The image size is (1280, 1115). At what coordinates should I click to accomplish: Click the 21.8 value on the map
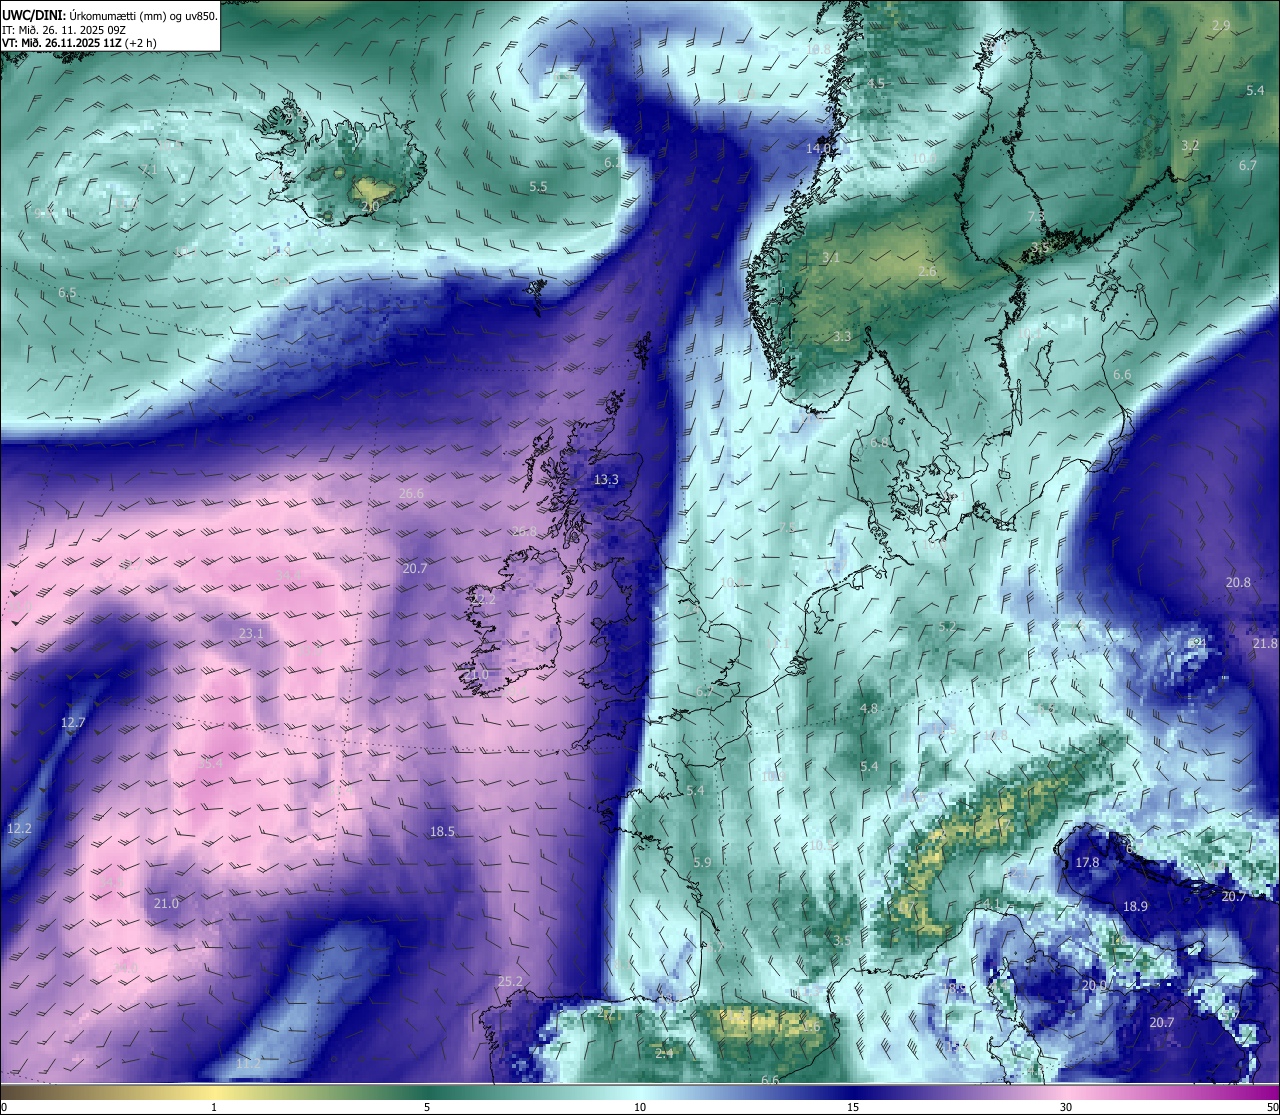[1265, 643]
